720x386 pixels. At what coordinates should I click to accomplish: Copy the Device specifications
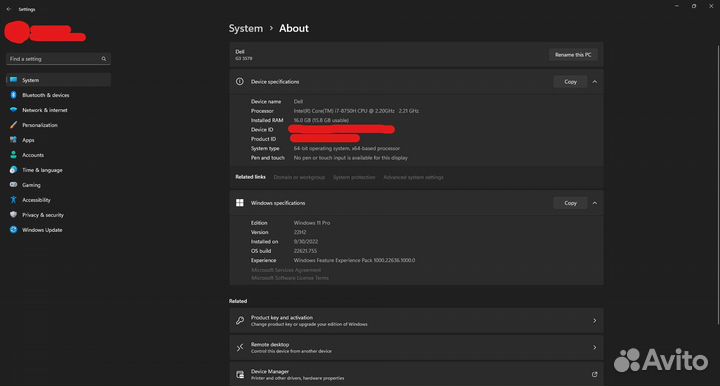(570, 82)
